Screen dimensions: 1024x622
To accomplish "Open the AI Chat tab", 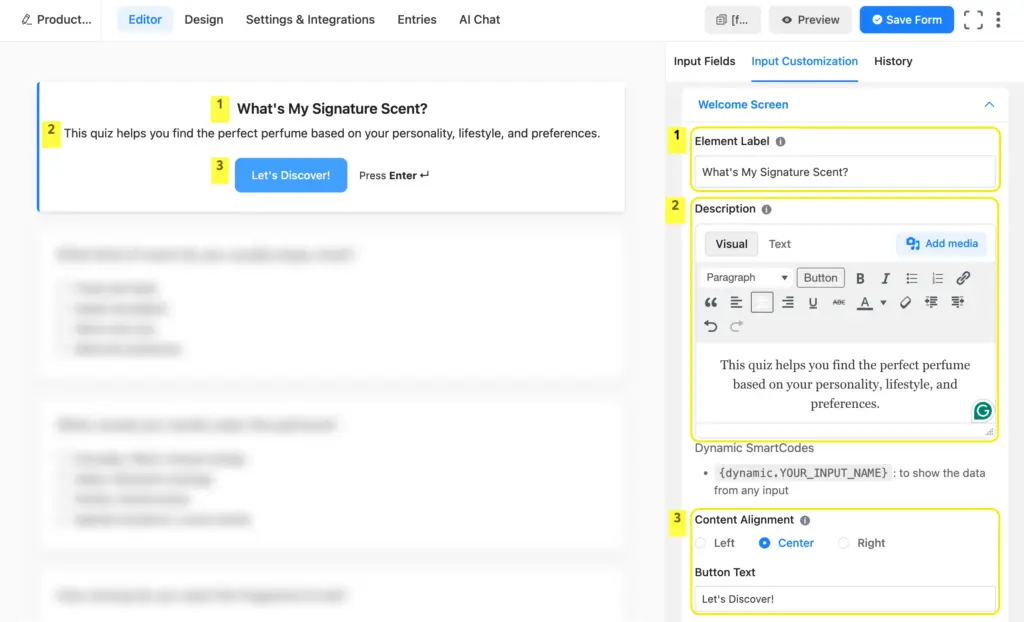I will click(x=479, y=20).
